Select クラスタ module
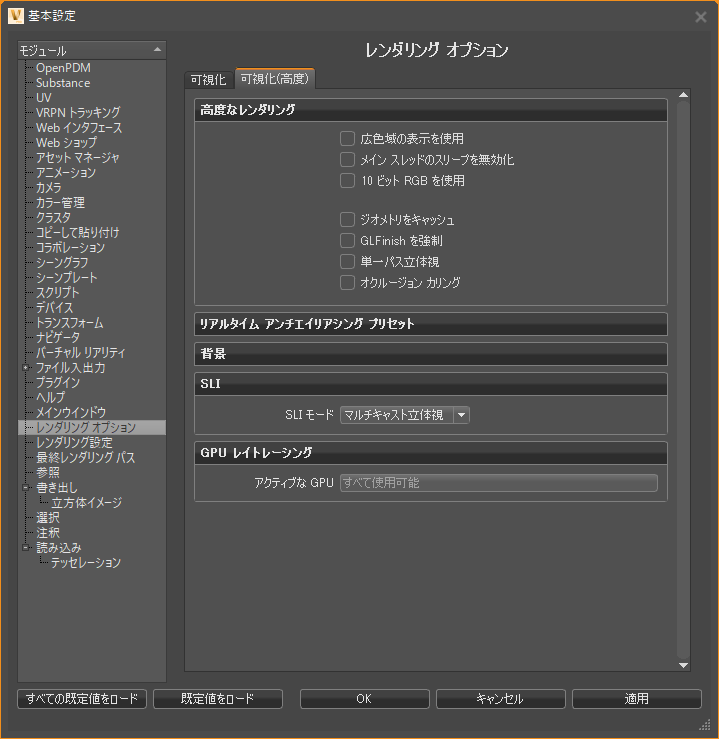719x739 pixels. pos(53,218)
